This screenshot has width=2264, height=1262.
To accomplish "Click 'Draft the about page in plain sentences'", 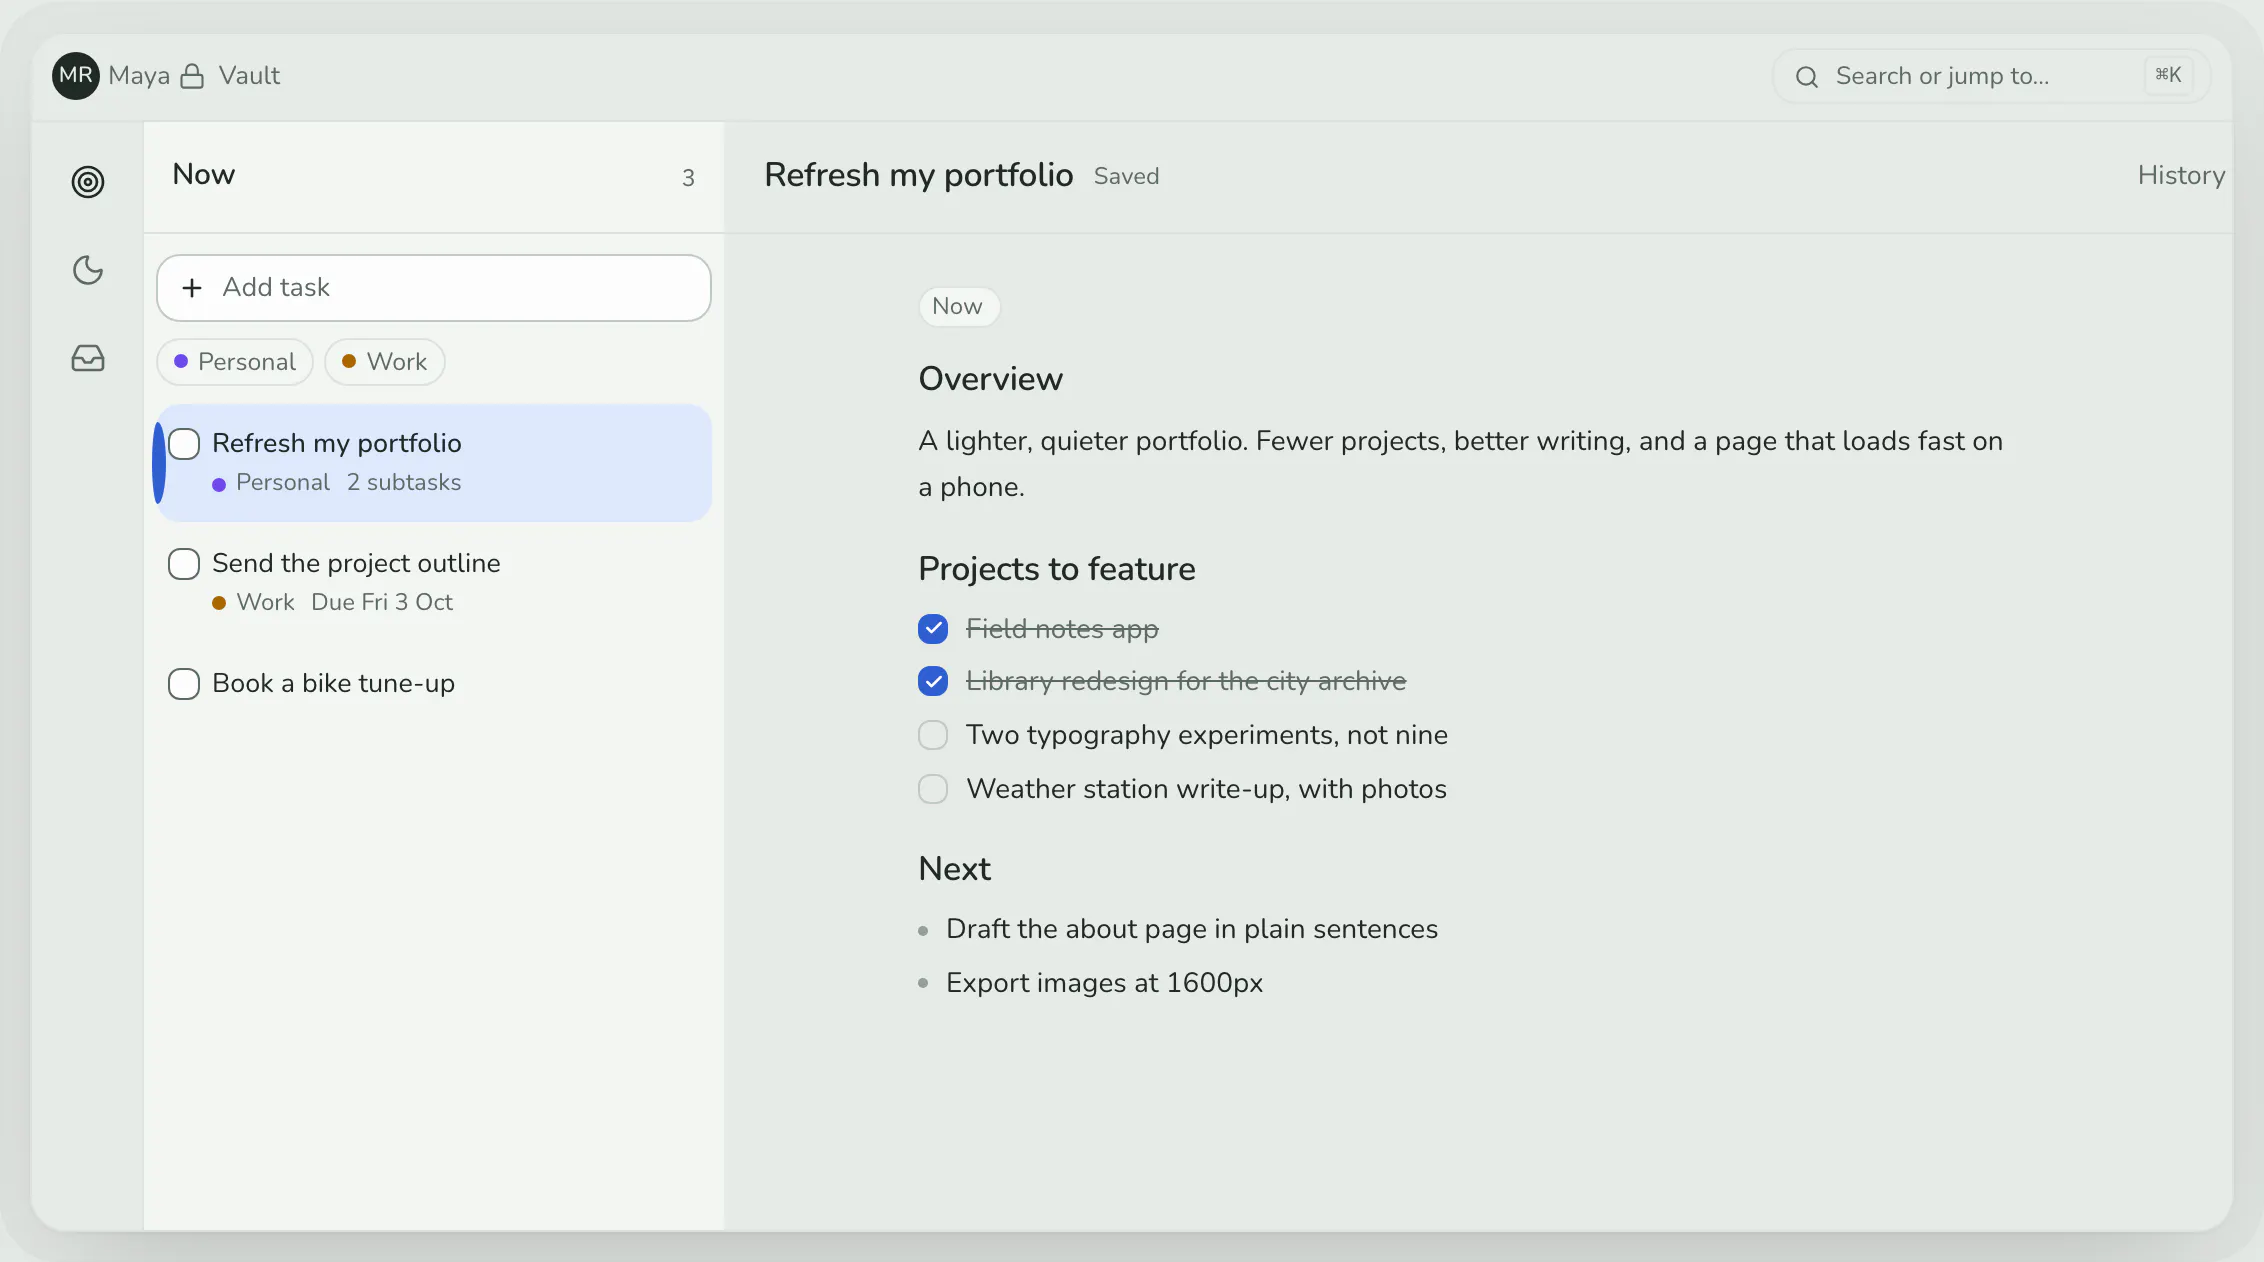I will (1191, 929).
